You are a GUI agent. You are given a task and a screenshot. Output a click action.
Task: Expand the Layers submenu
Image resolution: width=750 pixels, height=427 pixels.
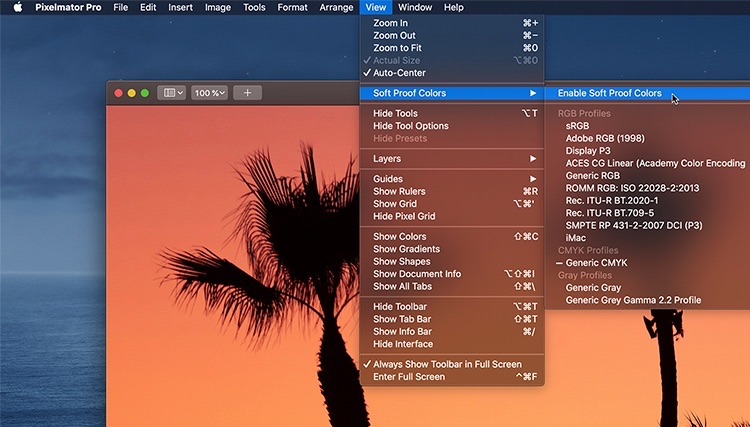tap(452, 159)
